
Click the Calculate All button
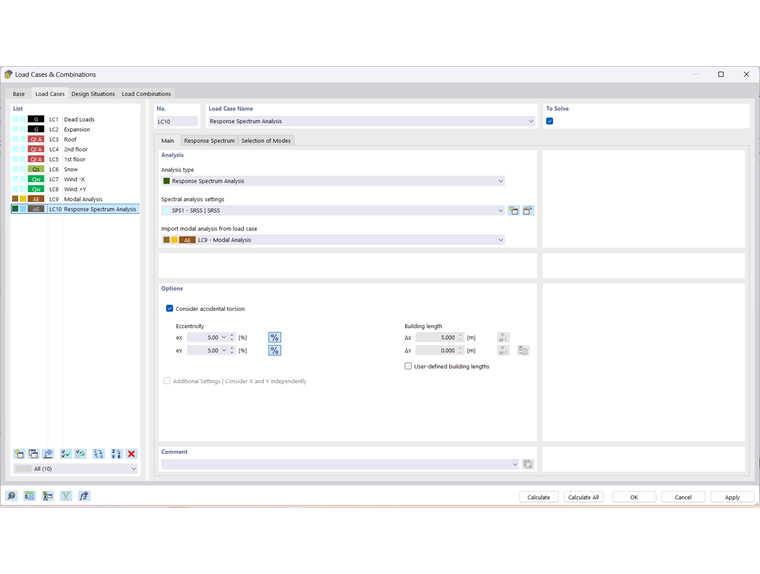click(584, 497)
